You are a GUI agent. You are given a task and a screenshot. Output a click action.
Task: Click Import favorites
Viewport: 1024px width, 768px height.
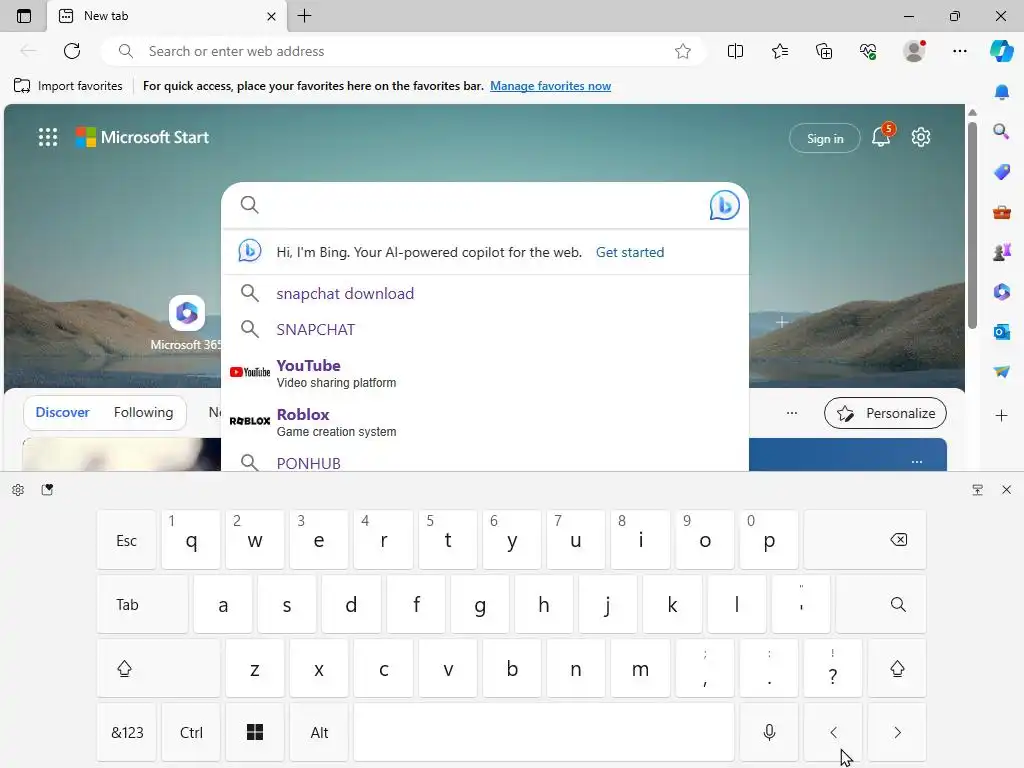[x=68, y=86]
